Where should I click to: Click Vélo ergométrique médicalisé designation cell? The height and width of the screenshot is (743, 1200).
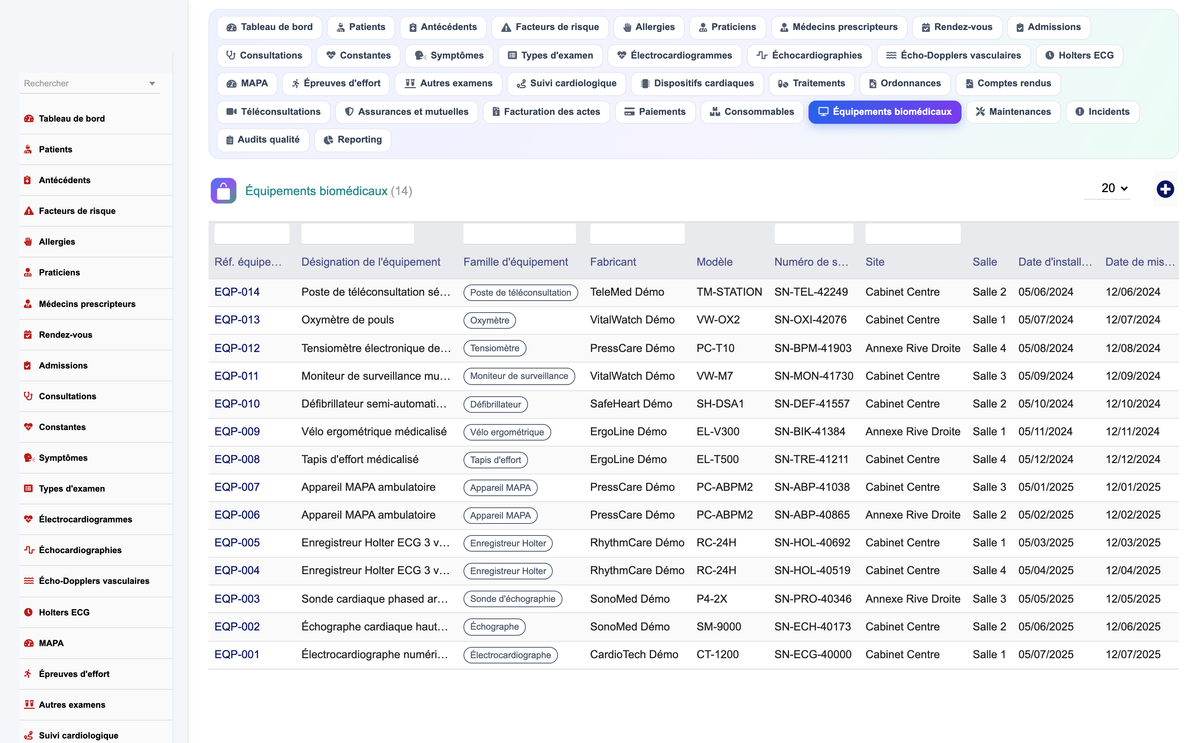tap(374, 432)
